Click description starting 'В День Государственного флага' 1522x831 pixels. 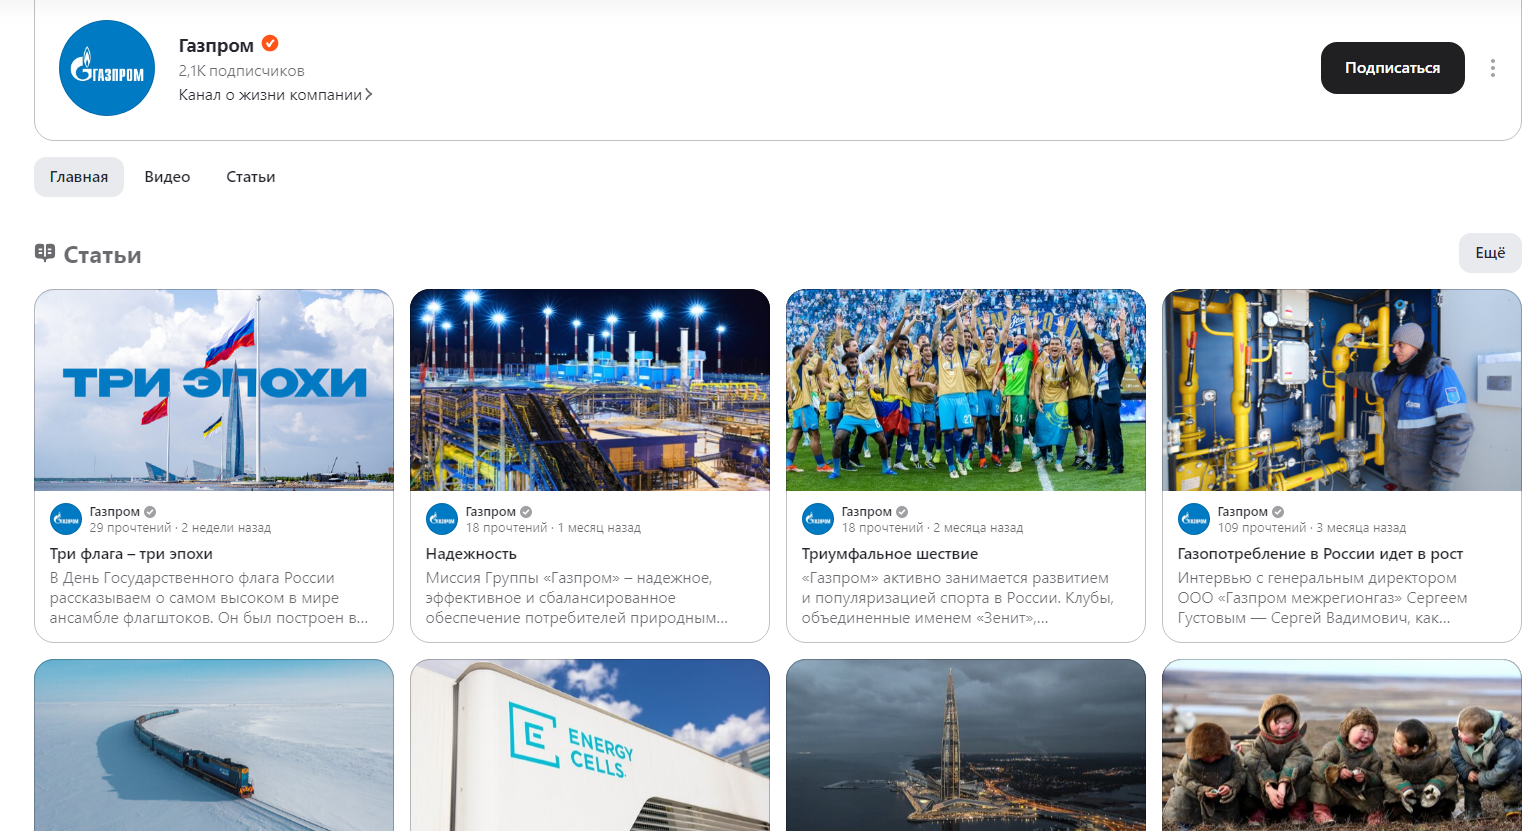point(209,598)
